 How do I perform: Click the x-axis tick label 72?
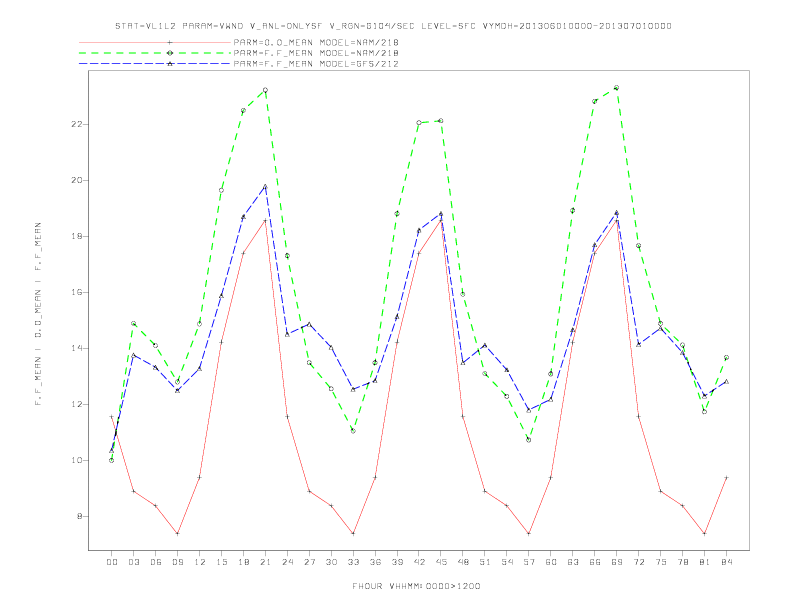pyautogui.click(x=639, y=562)
